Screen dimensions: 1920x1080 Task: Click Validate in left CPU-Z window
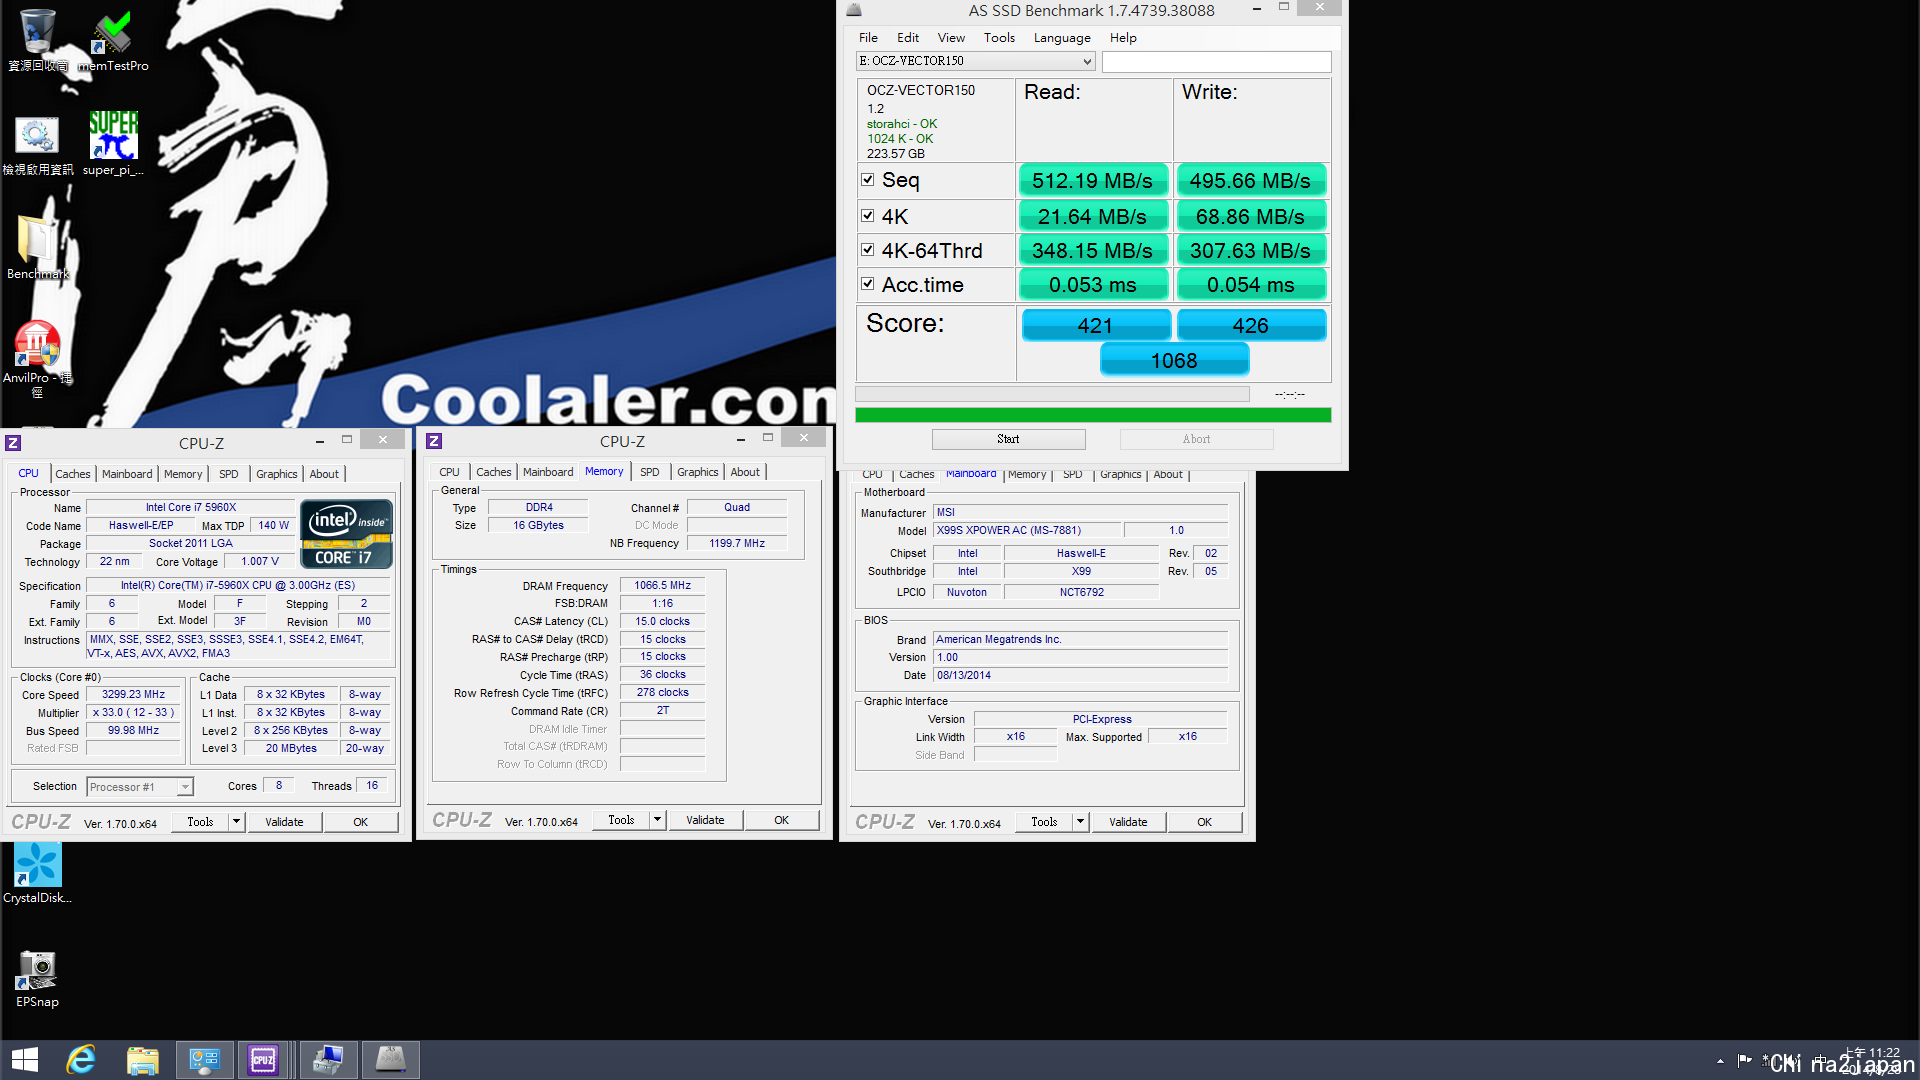(x=284, y=822)
